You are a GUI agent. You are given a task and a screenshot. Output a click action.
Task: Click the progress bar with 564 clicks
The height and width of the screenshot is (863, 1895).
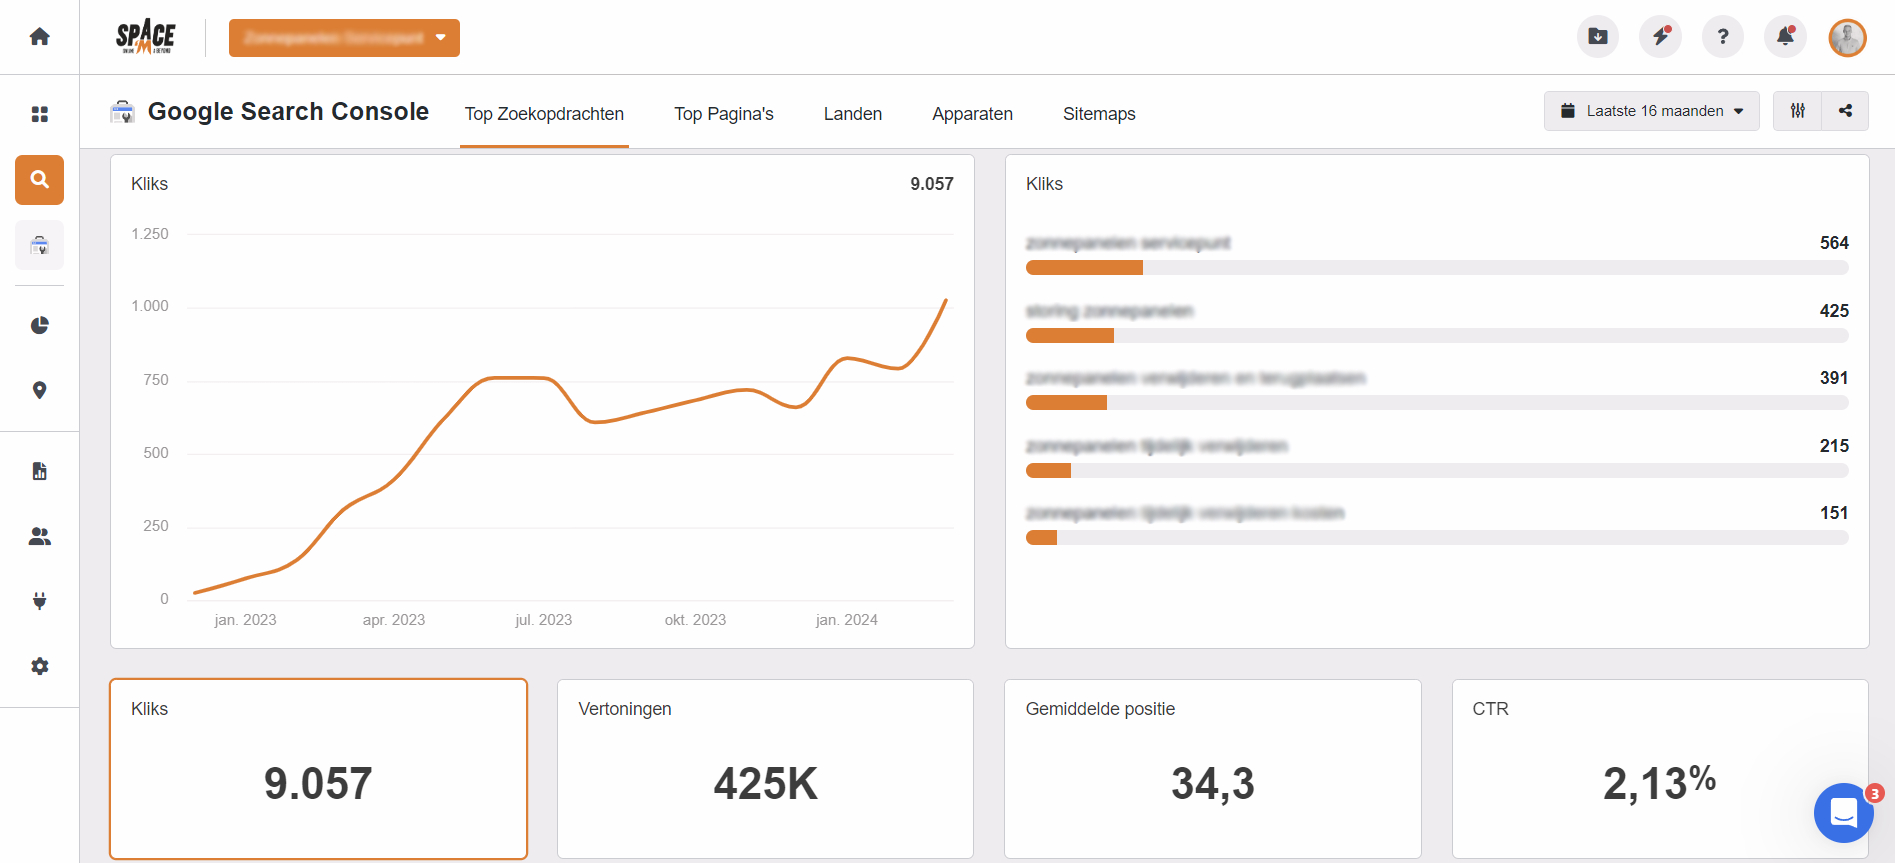[x=1437, y=268]
